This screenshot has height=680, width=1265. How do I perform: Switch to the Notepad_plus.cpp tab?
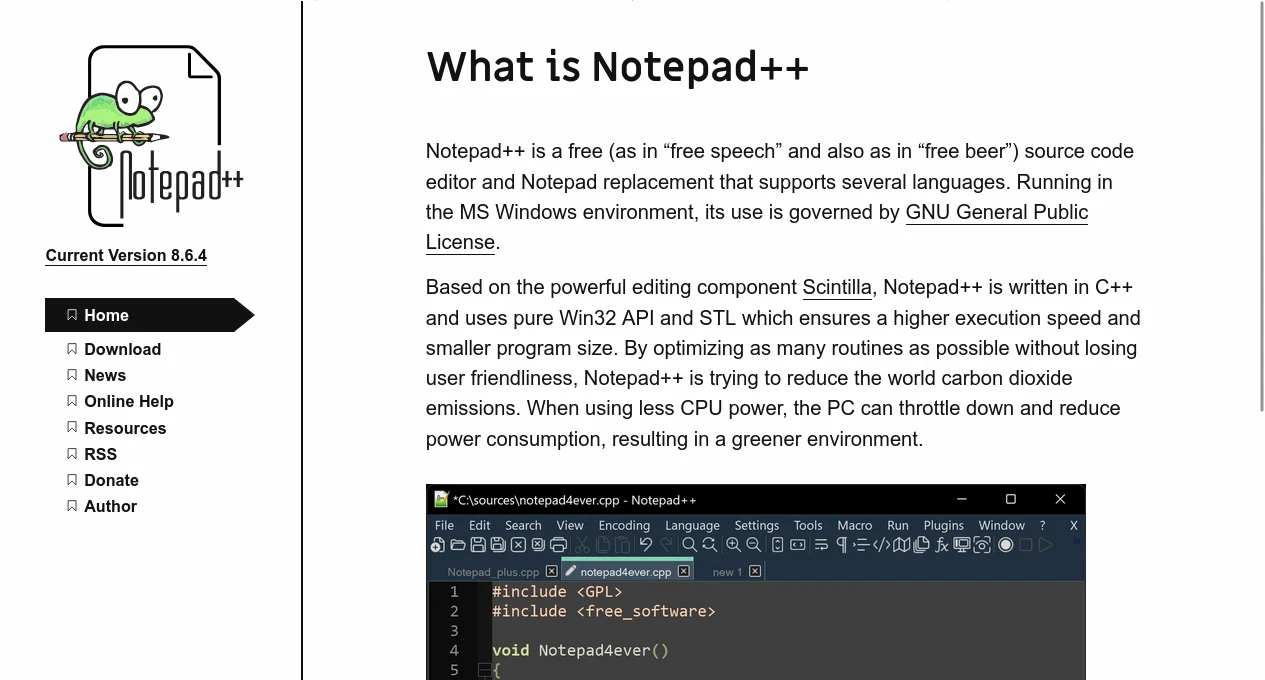tap(493, 572)
